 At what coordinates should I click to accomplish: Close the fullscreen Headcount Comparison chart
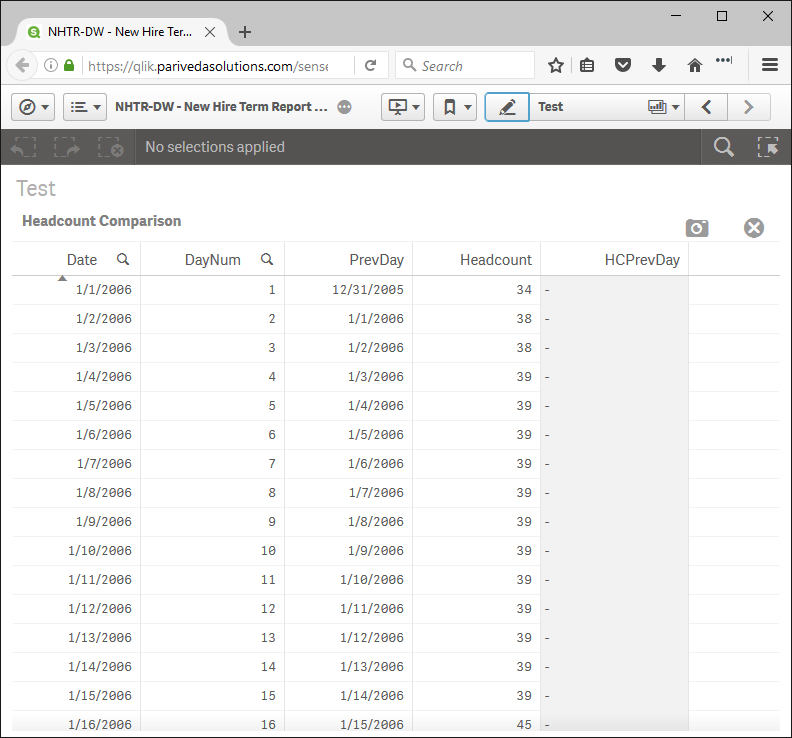pos(754,228)
